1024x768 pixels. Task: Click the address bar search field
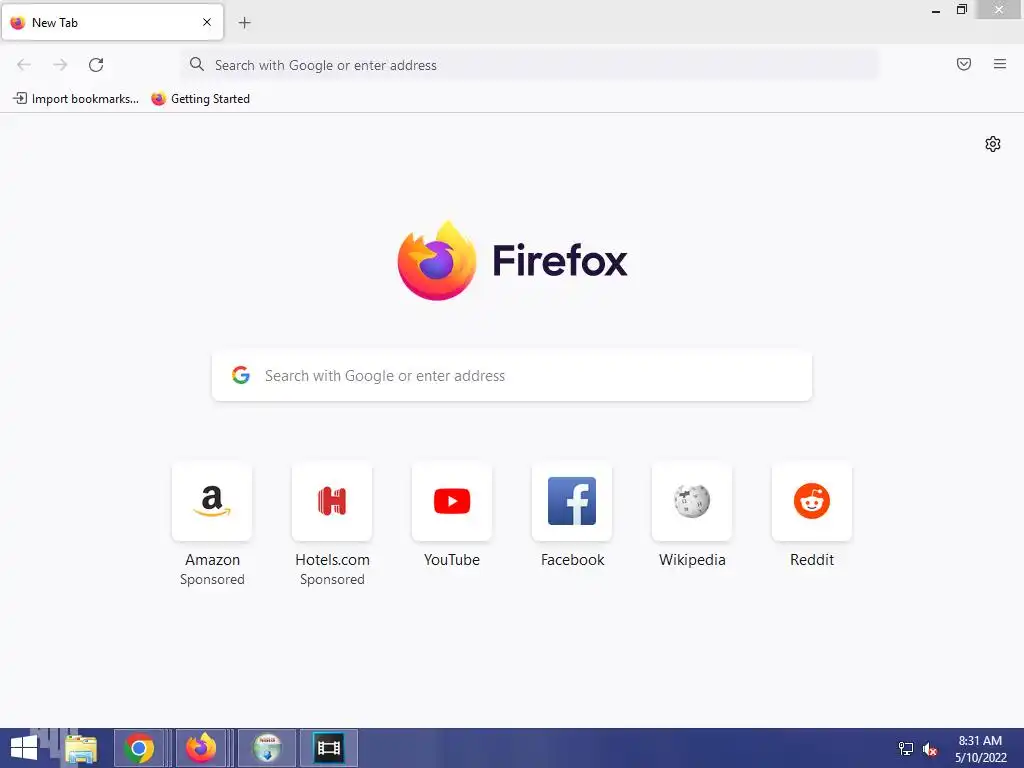tap(530, 65)
